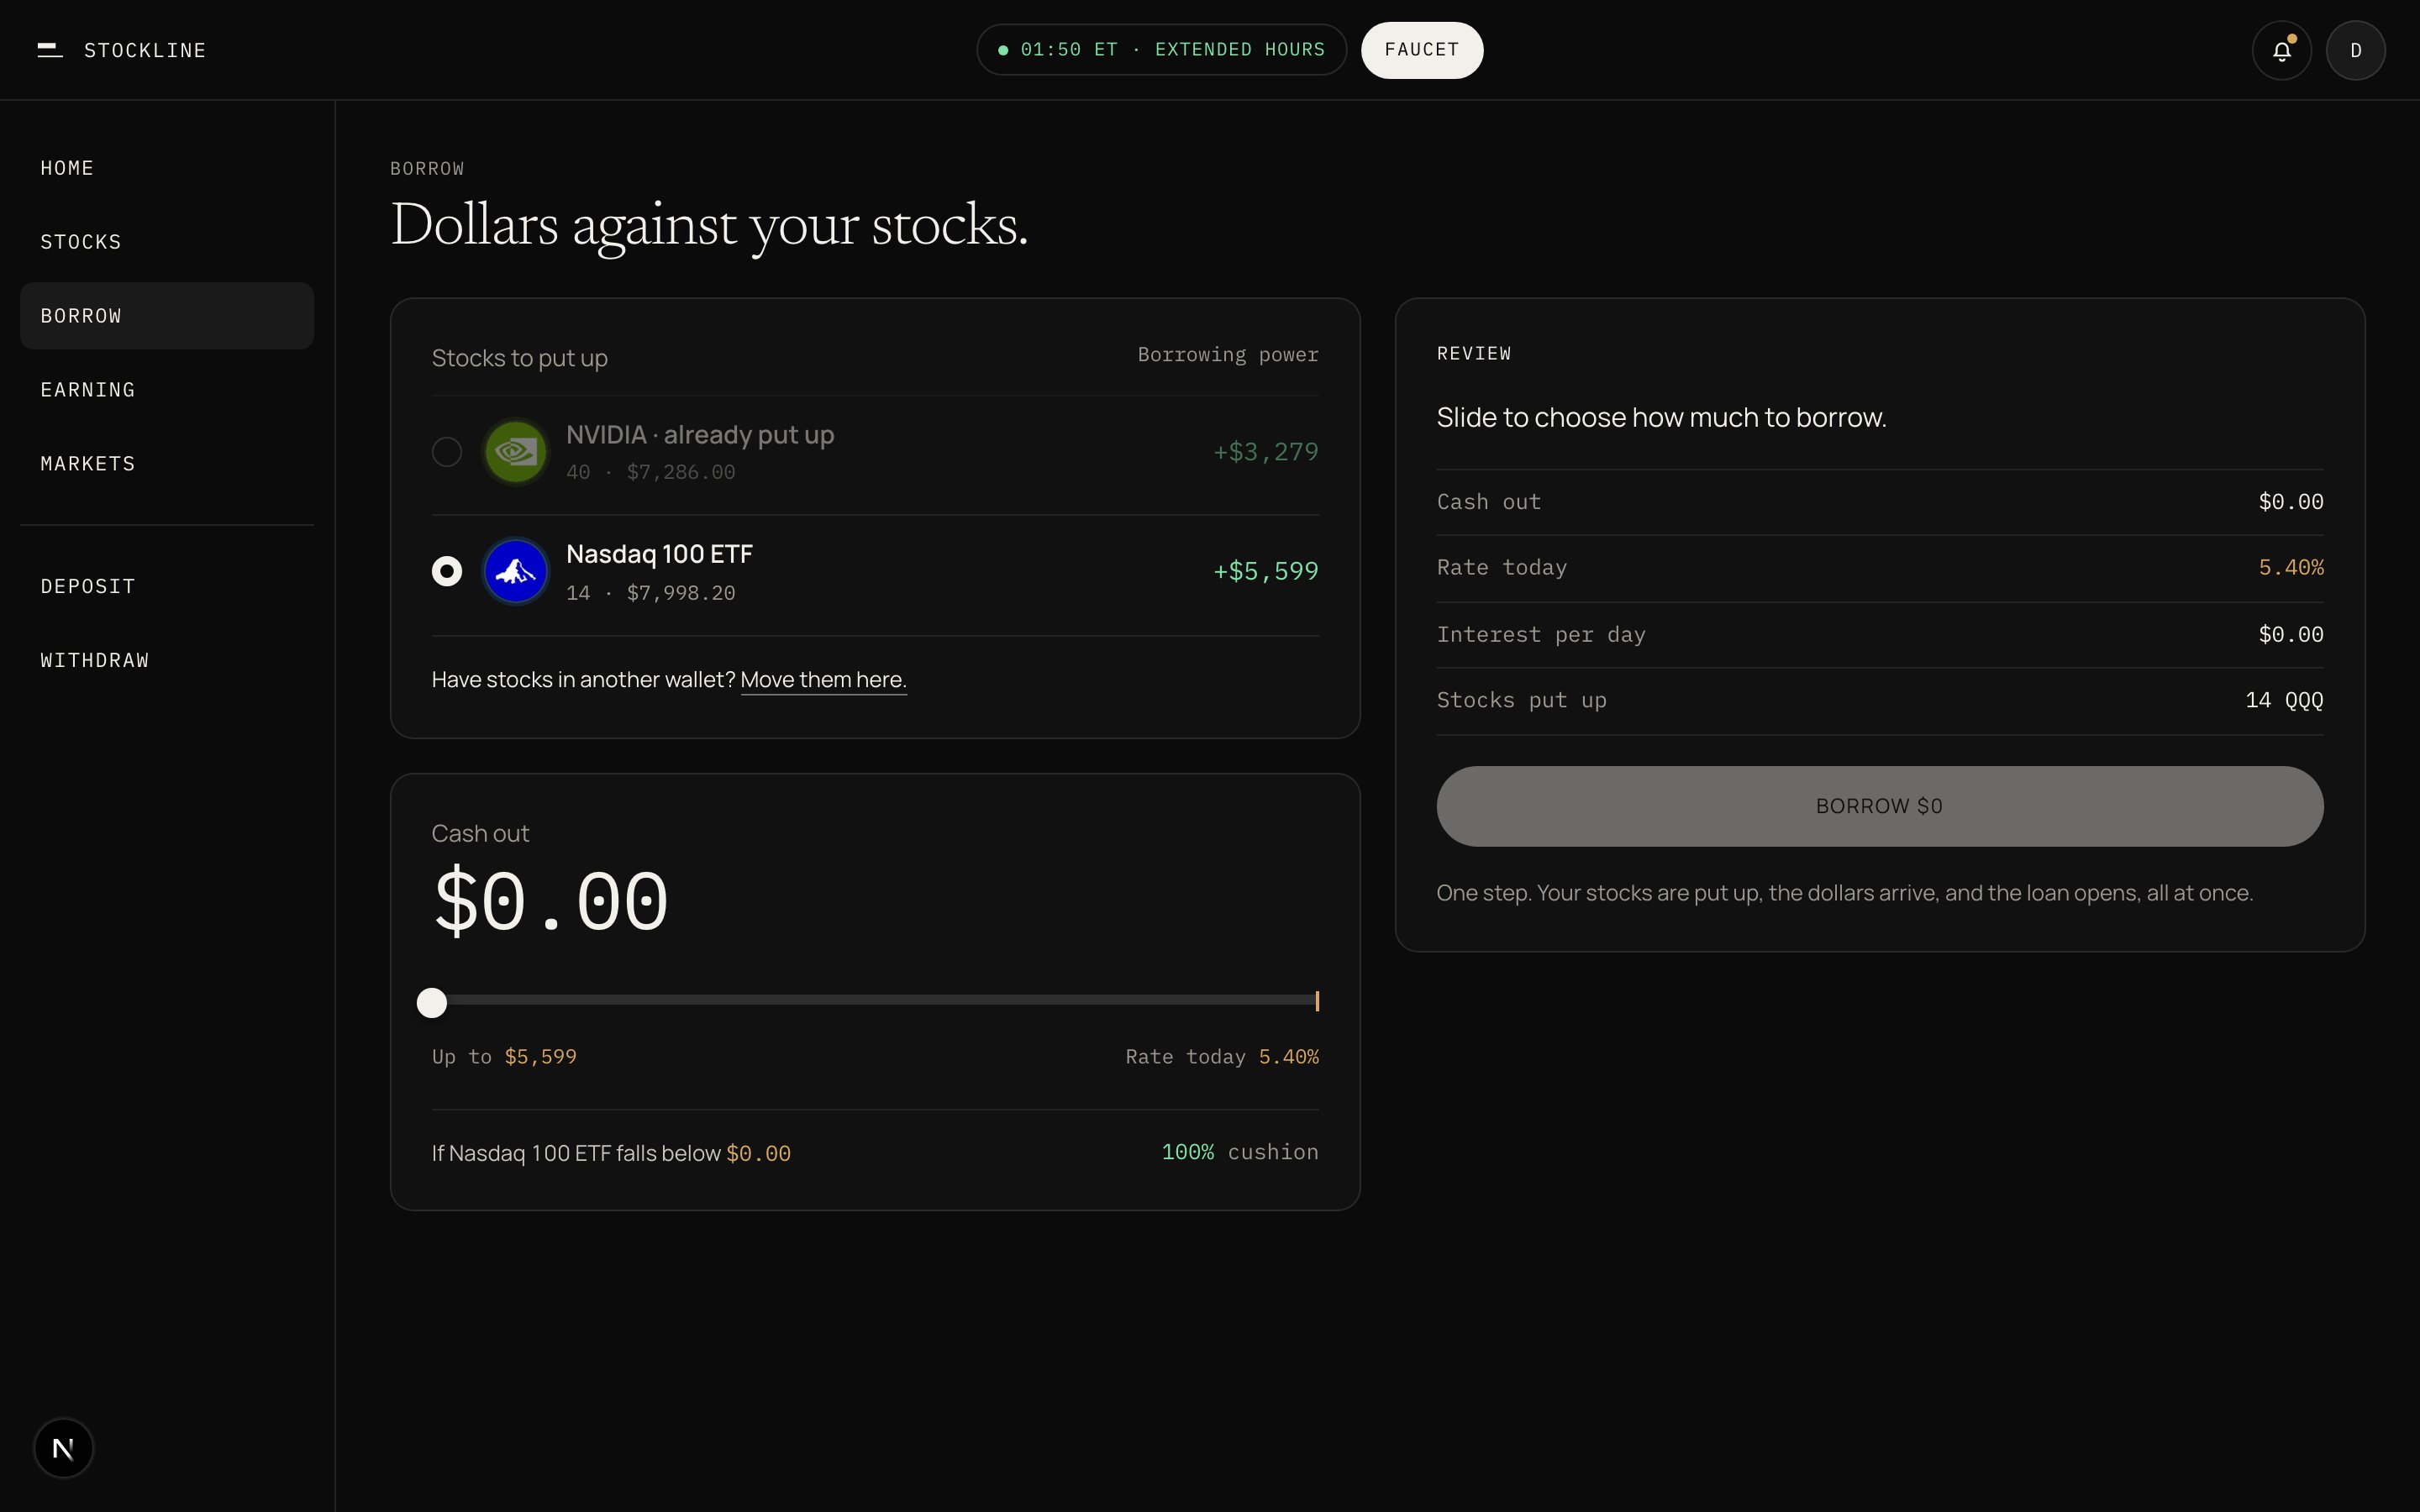Image resolution: width=2420 pixels, height=1512 pixels.
Task: Click 'Cash out' label in Review panel
Action: point(1489,502)
